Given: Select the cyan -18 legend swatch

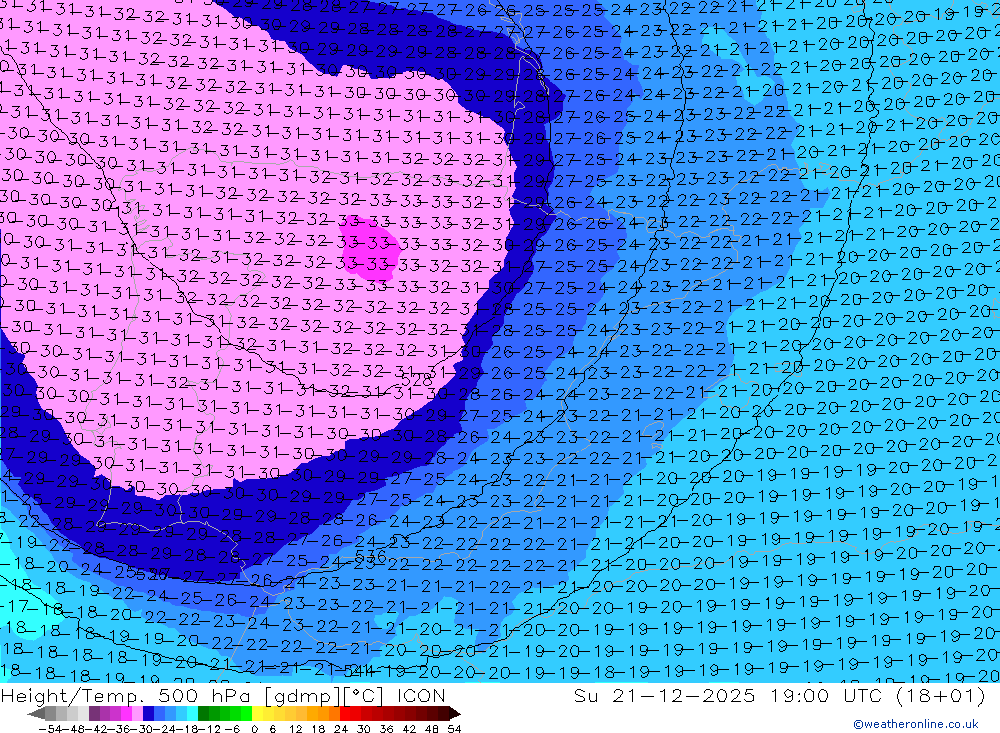Looking at the screenshot, I should coord(192,713).
